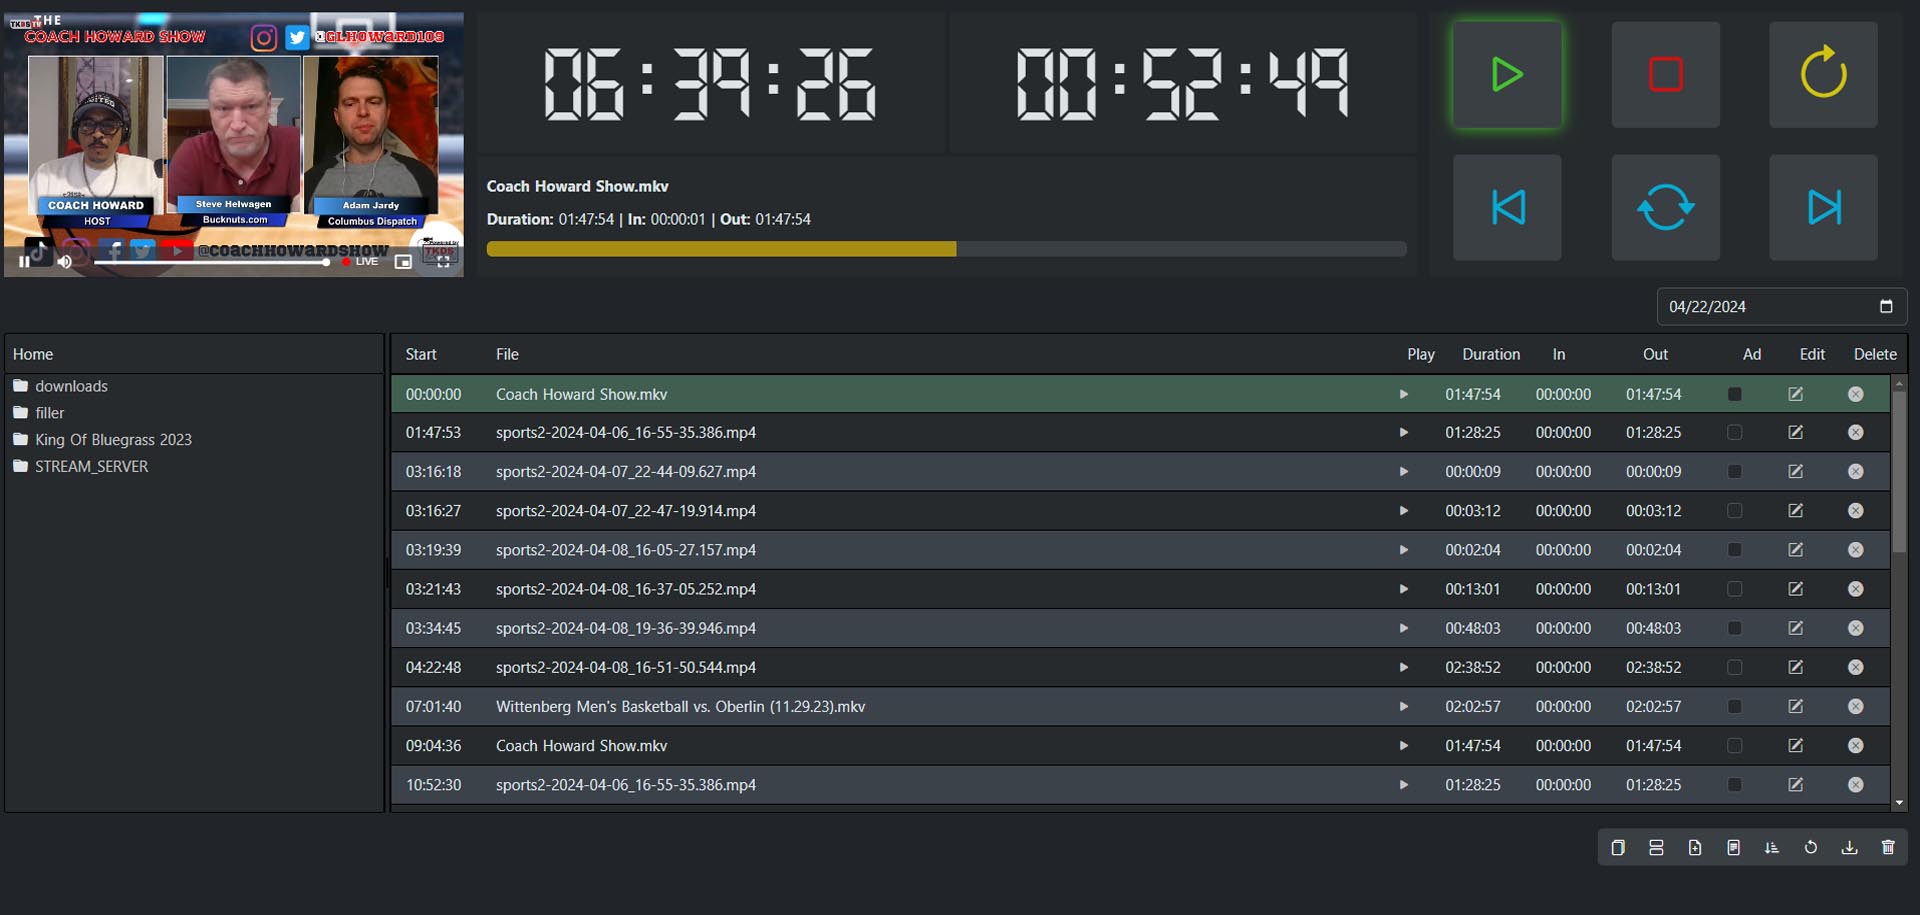1920x915 pixels.
Task: Toggle Ad checkbox for the 02:38:52 duration clip
Action: (x=1734, y=668)
